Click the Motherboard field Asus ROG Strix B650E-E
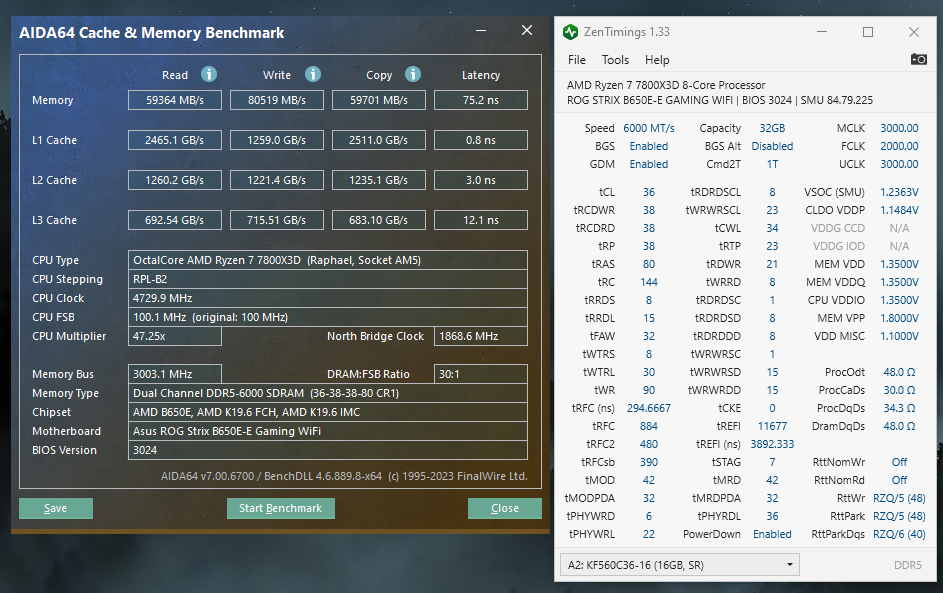 tap(328, 431)
